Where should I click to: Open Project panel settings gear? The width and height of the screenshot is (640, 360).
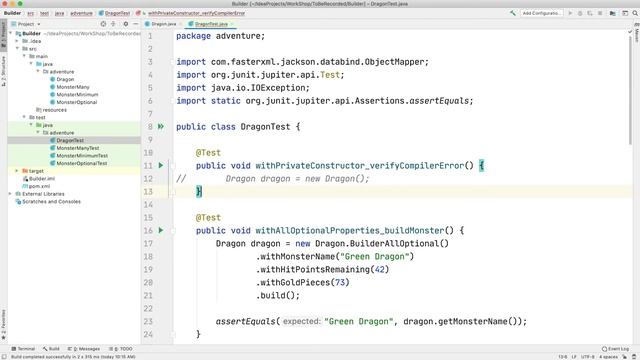pyautogui.click(x=126, y=24)
